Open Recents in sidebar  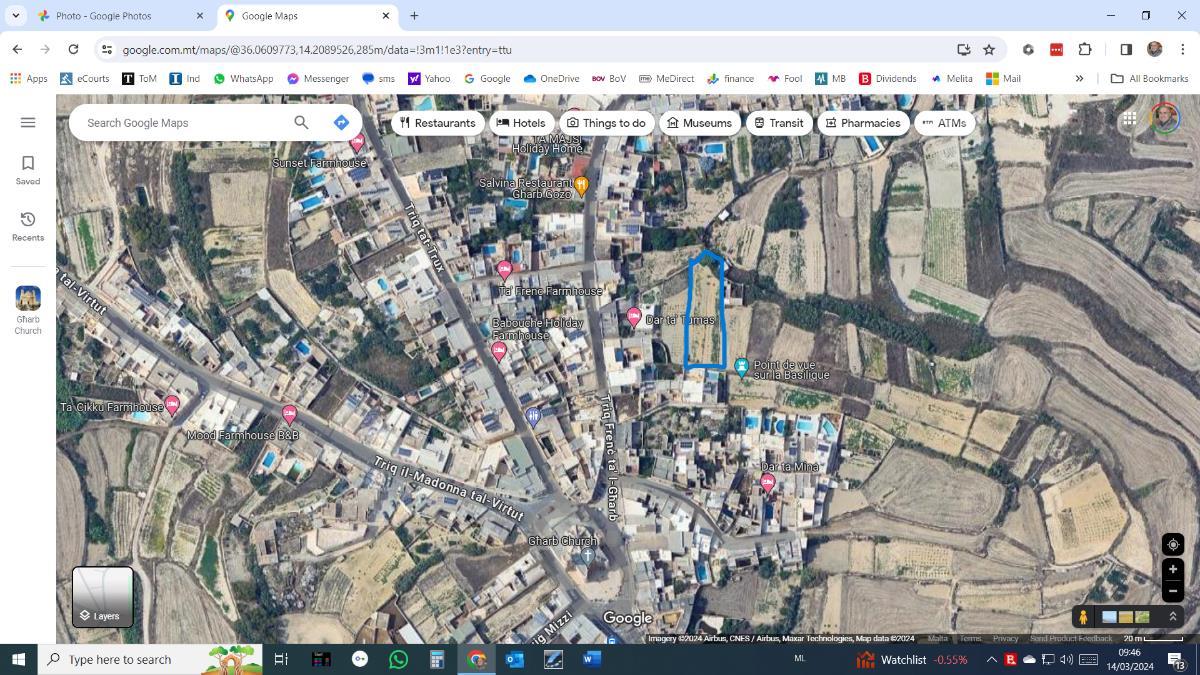click(28, 226)
